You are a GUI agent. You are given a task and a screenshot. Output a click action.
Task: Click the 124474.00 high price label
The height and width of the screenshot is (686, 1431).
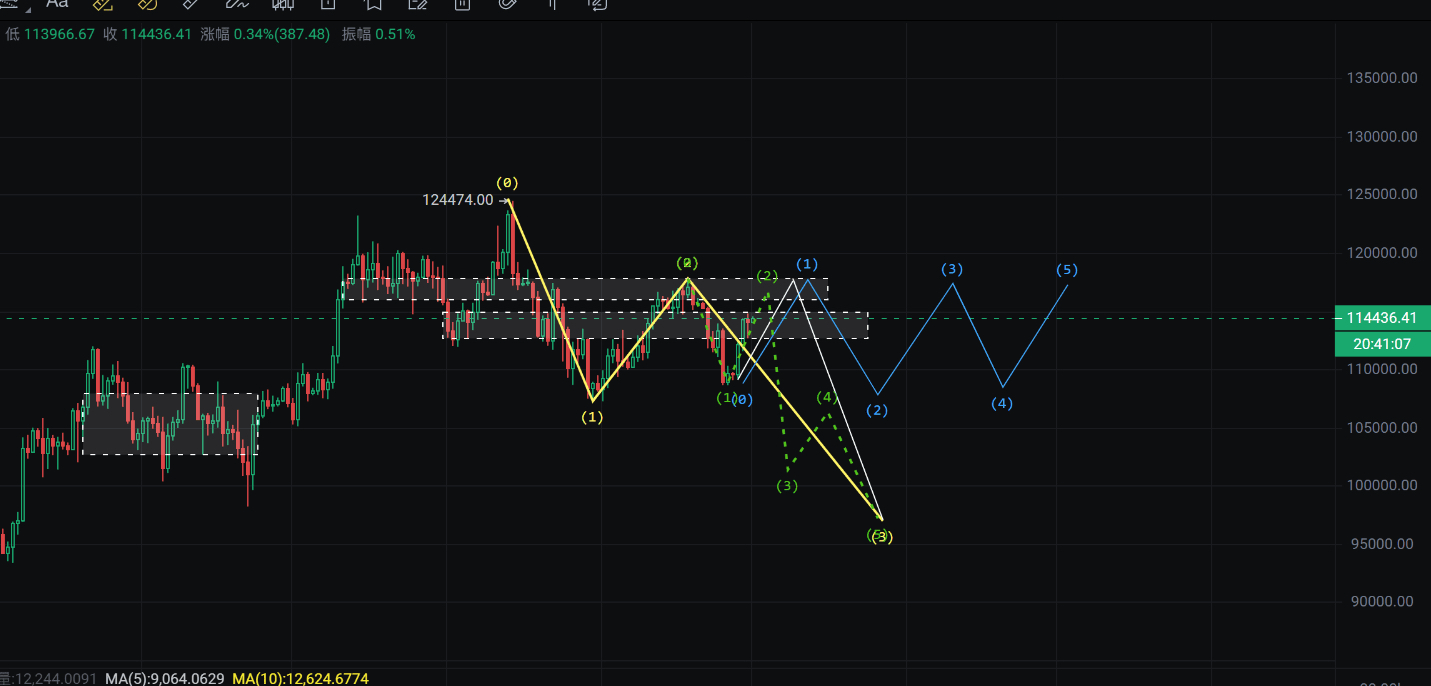point(457,200)
